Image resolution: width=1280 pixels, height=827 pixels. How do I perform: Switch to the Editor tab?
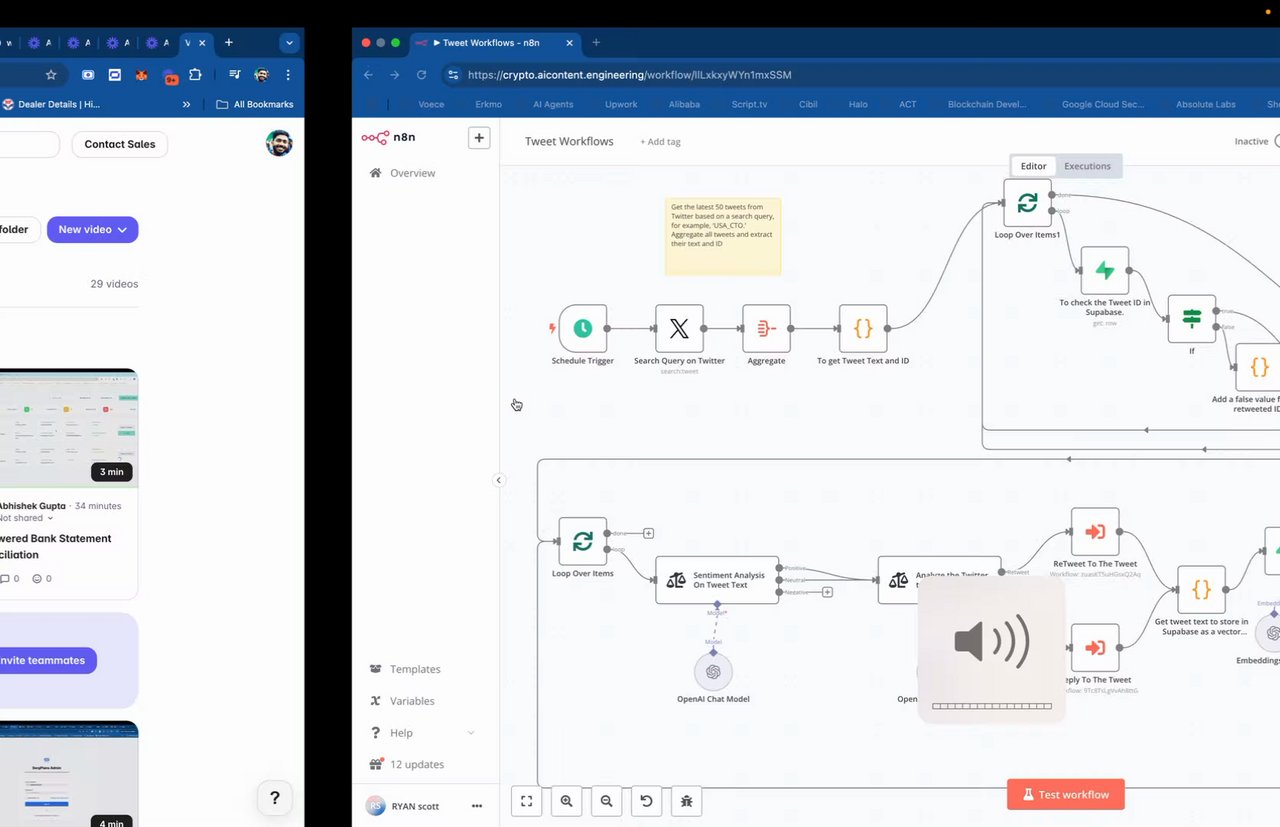[x=1033, y=166]
